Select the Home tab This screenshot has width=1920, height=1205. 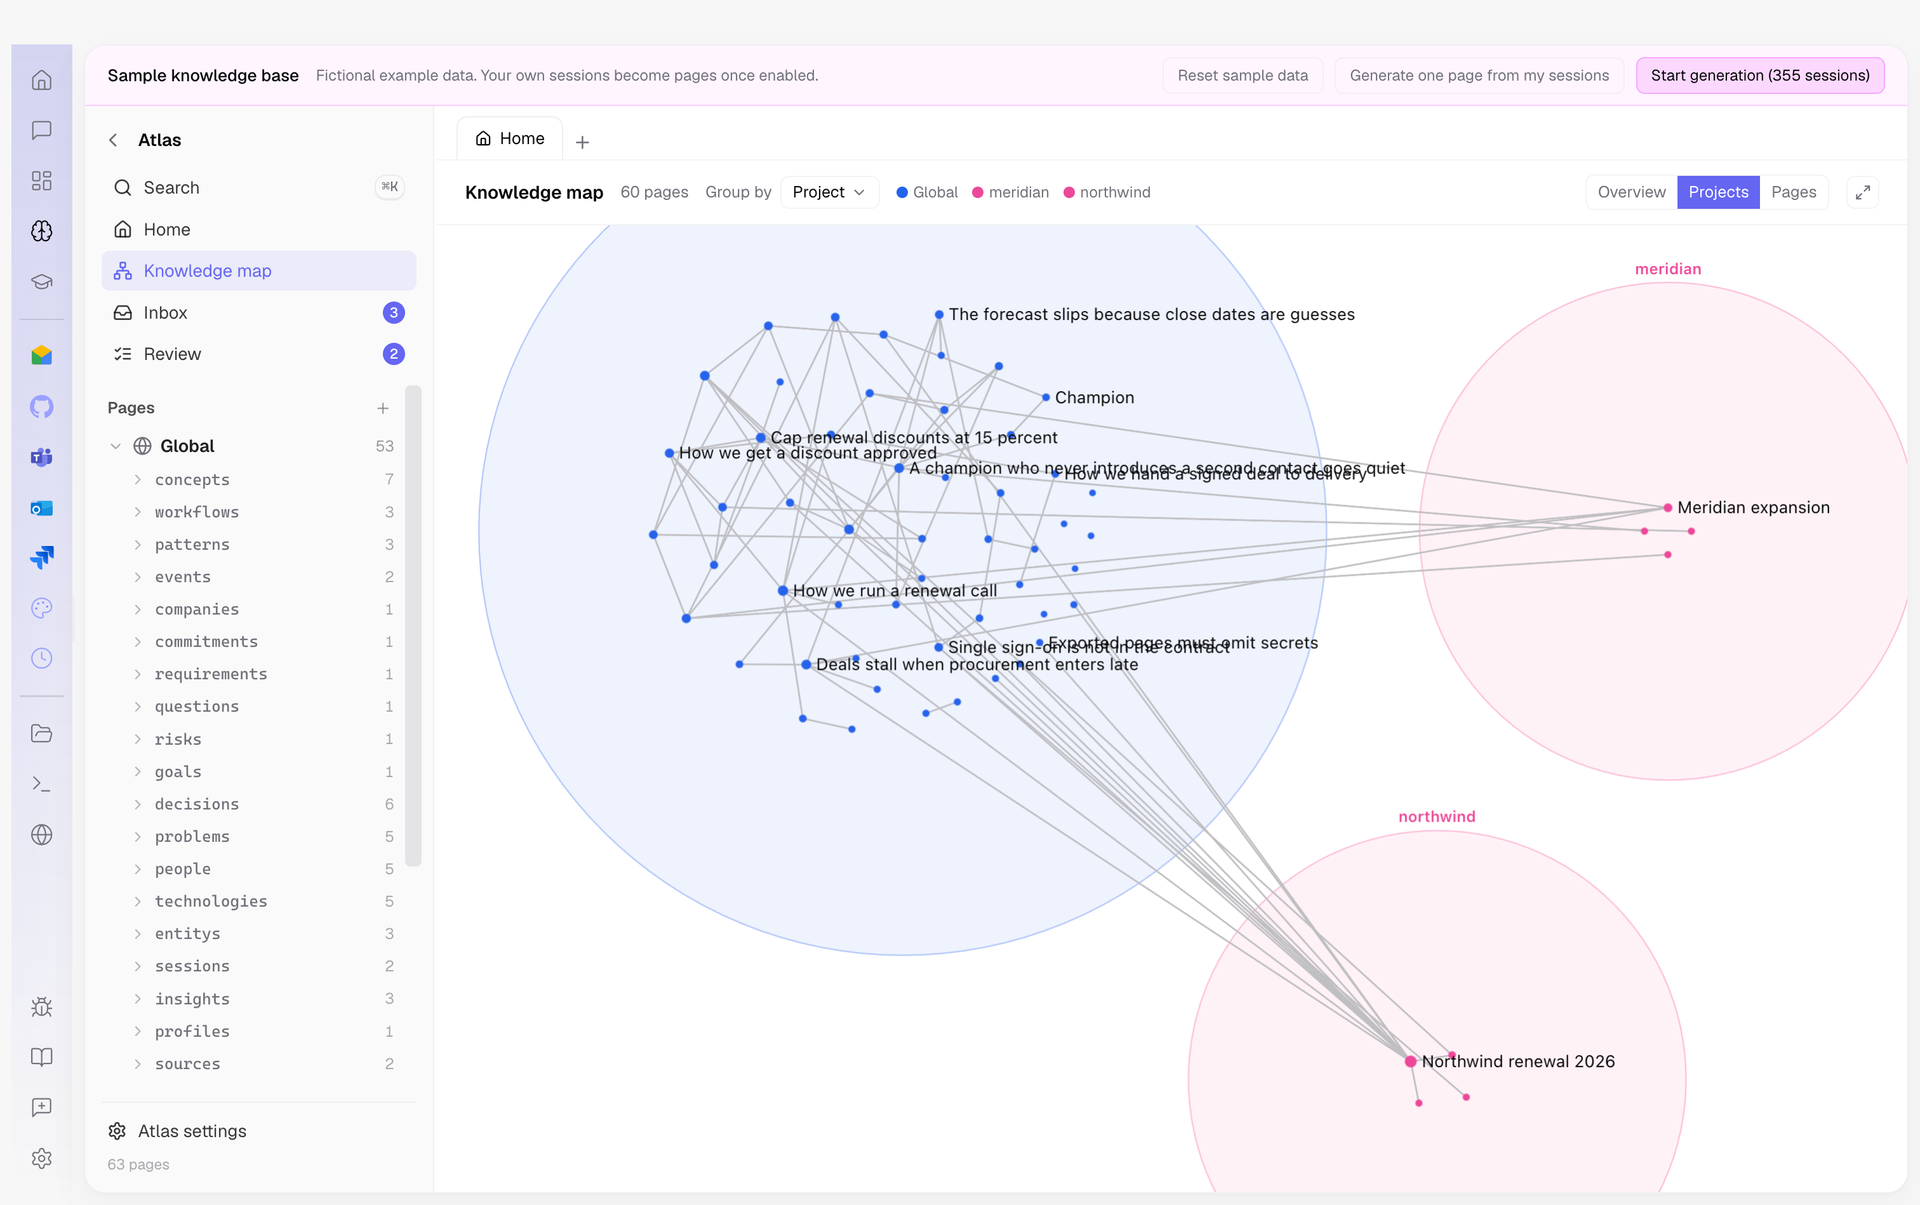point(510,139)
